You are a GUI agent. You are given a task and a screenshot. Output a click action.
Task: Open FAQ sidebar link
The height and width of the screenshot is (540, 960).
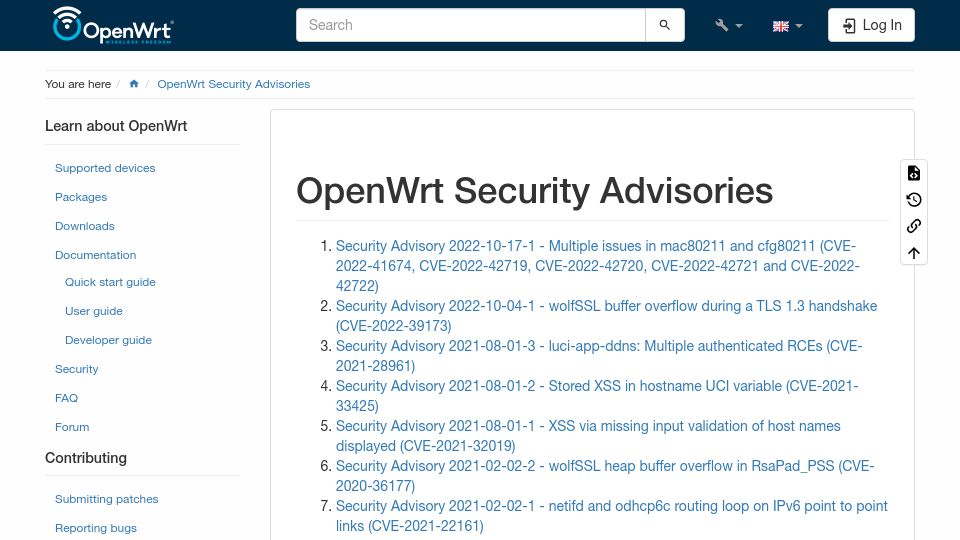(x=66, y=398)
